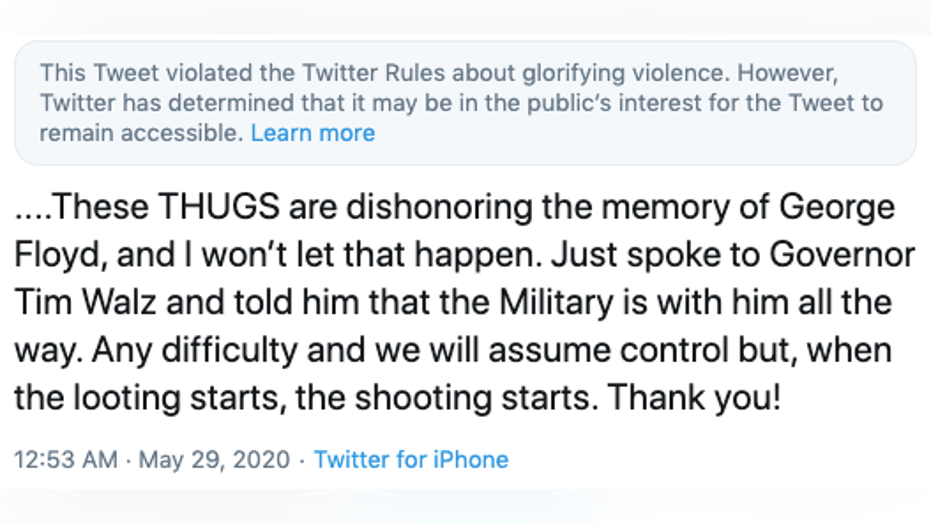Click the name Tim Walz in the tweet

[x=86, y=302]
